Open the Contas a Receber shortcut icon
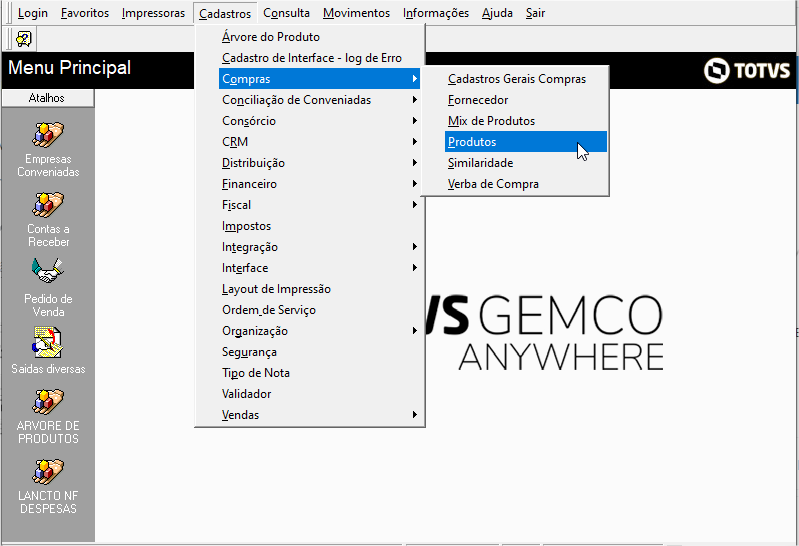The width and height of the screenshot is (799, 546). pyautogui.click(x=48, y=204)
